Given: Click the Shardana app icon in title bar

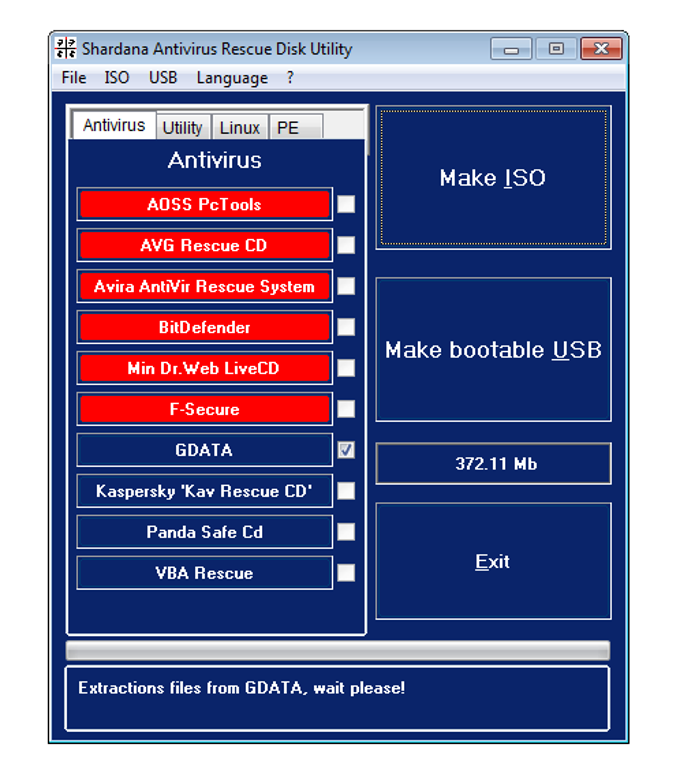Looking at the screenshot, I should 65,49.
